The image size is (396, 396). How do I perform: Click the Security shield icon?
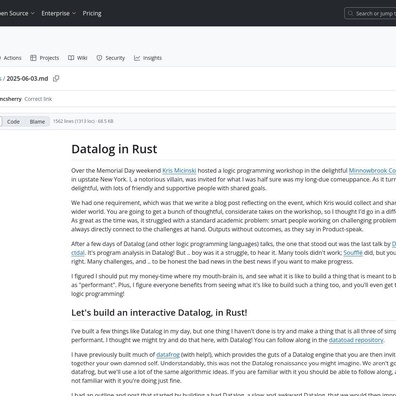pos(99,58)
